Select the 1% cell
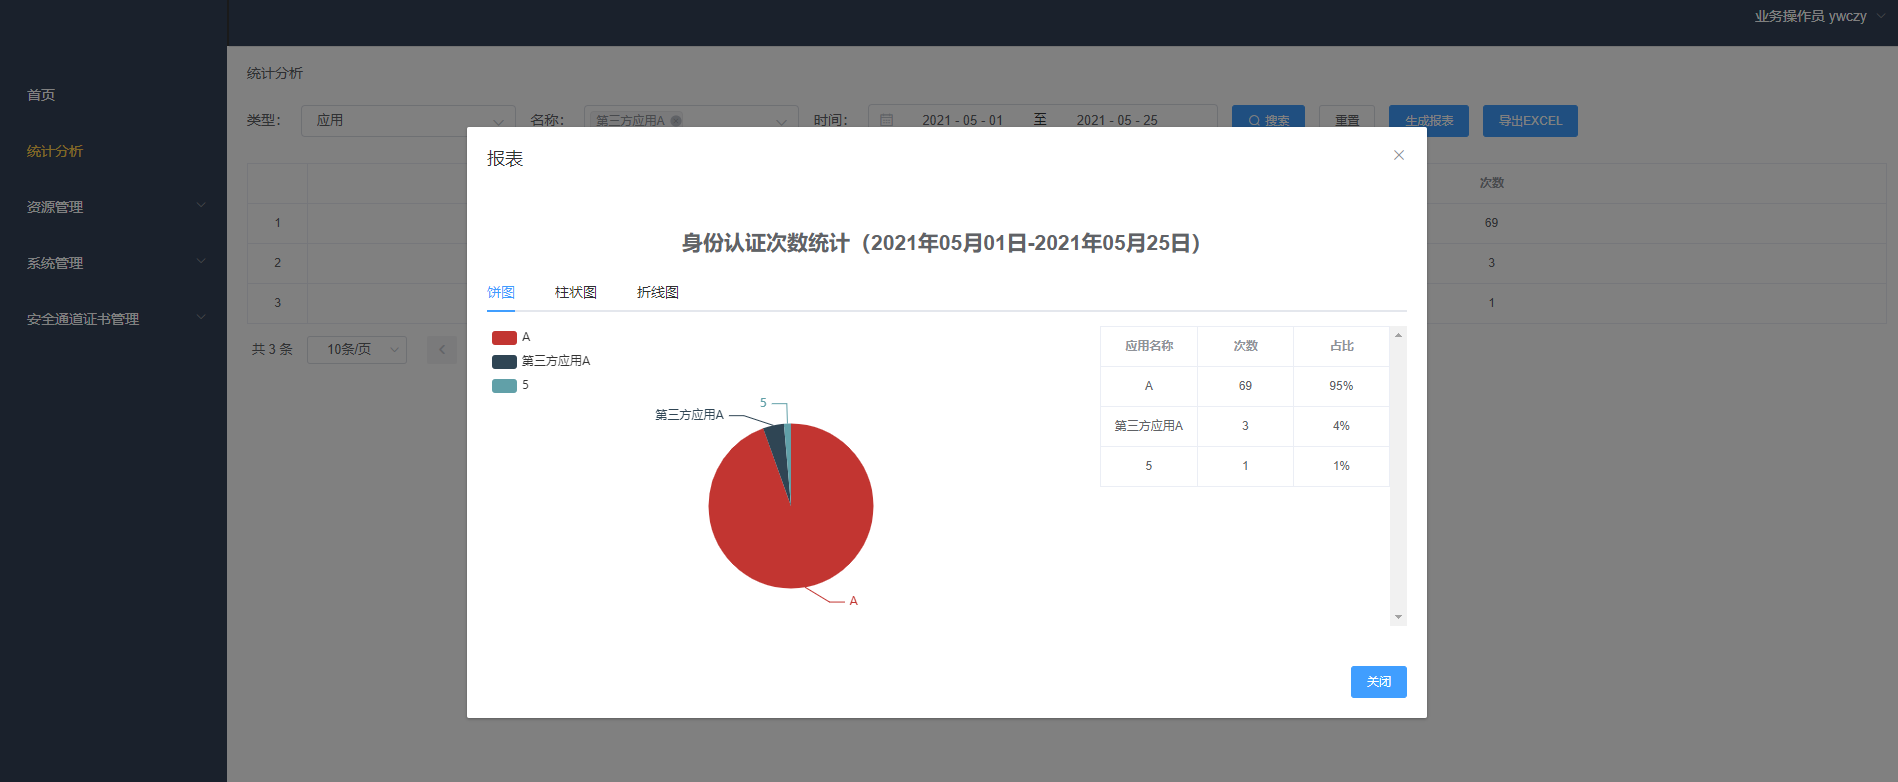This screenshot has height=782, width=1898. 1341,466
